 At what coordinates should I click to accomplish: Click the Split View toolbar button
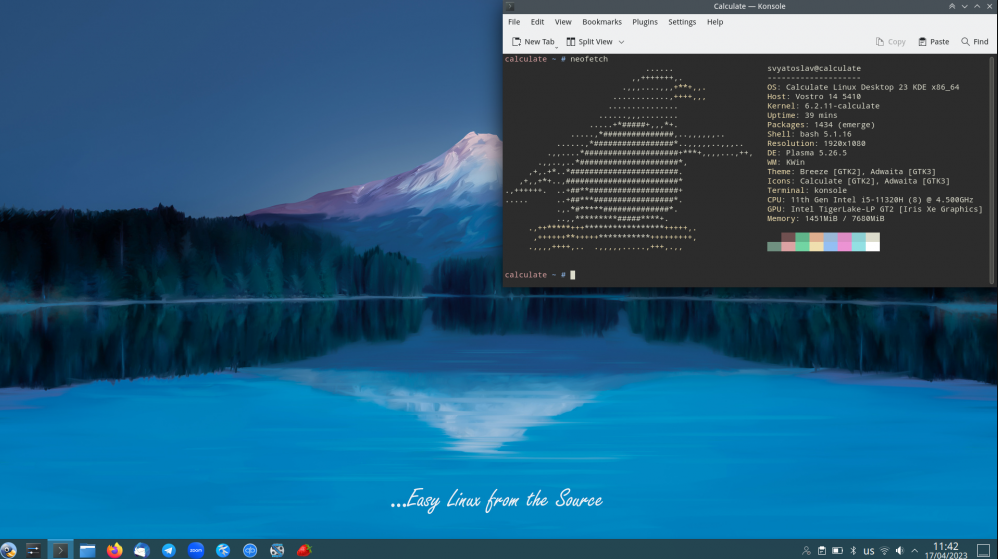[x=589, y=42]
